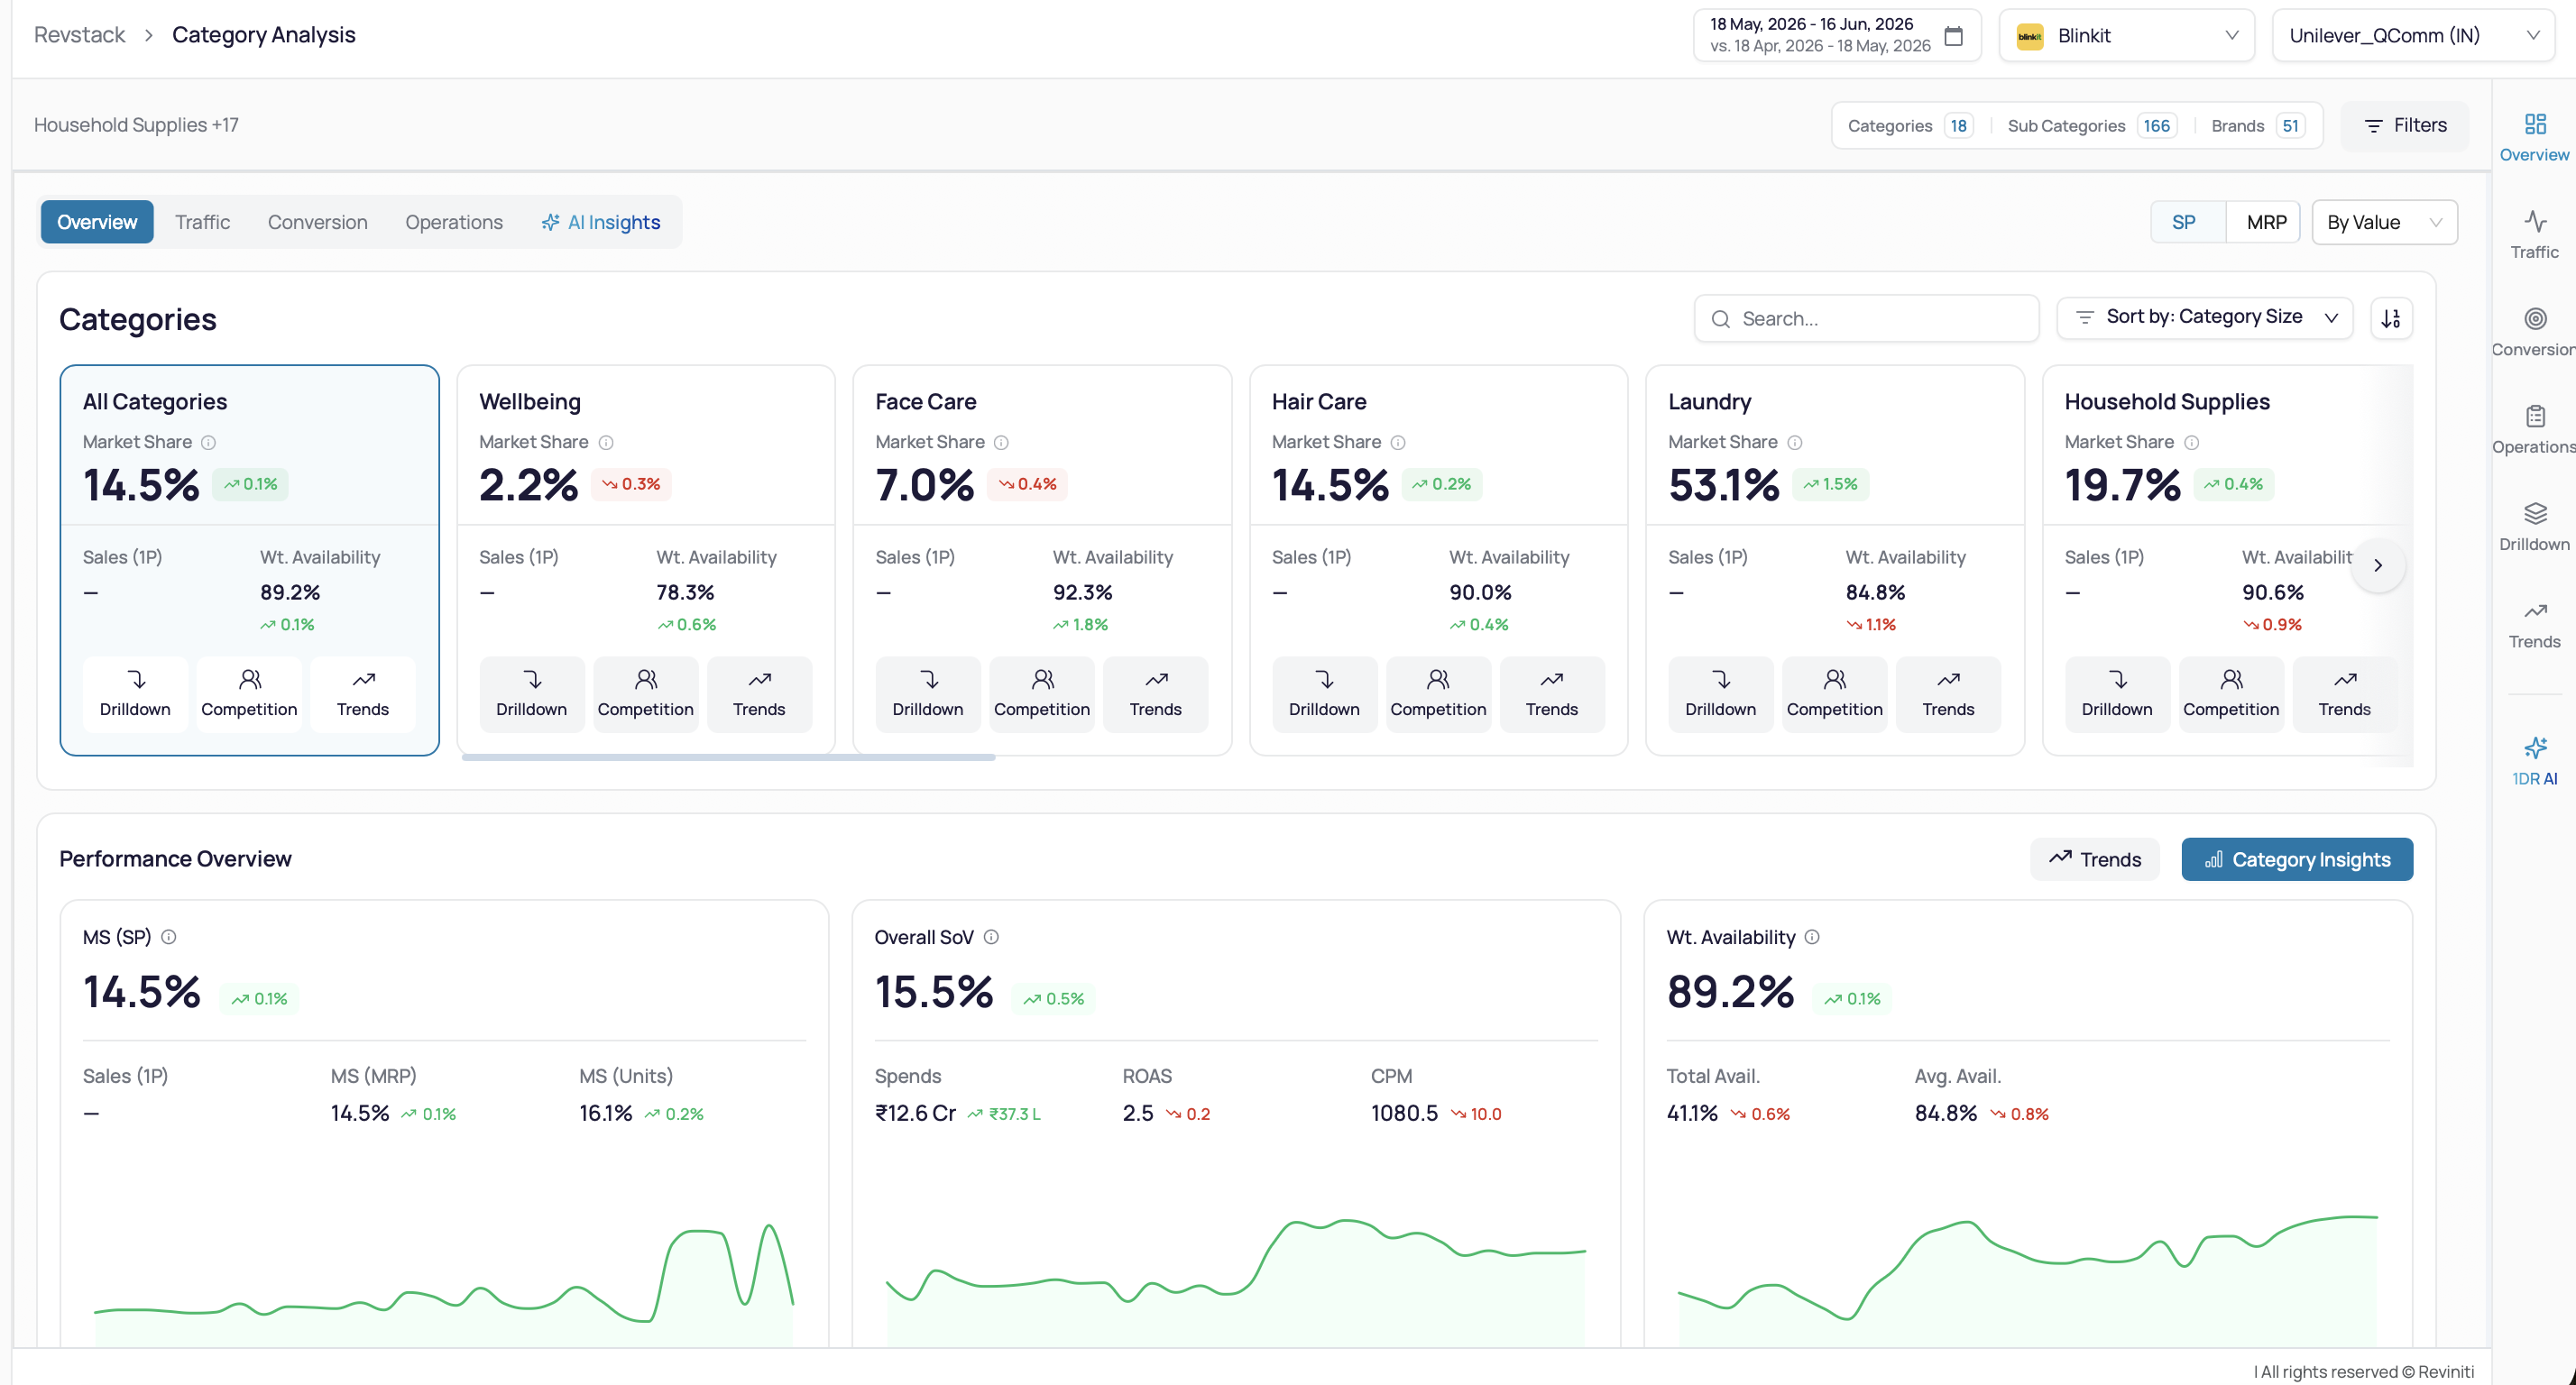Click the Overall SoV info icon

(990, 937)
